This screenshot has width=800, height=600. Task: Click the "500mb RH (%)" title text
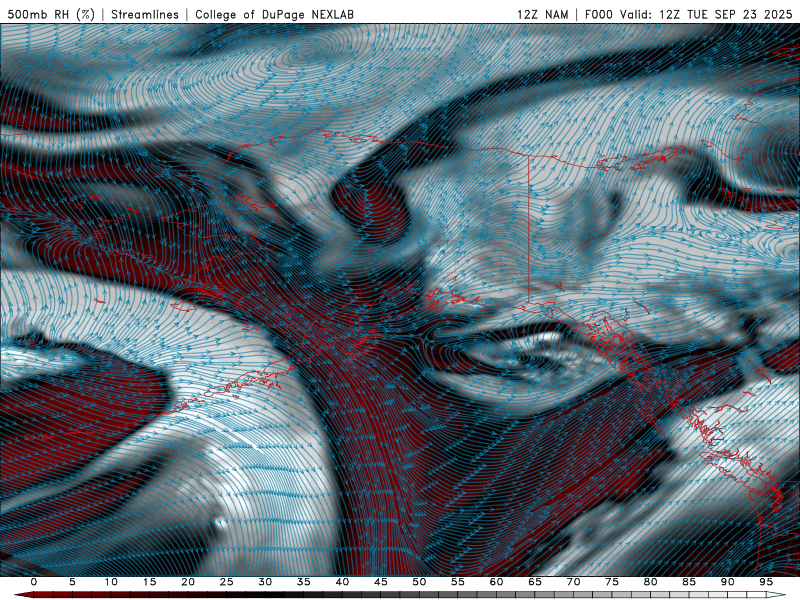coord(52,14)
